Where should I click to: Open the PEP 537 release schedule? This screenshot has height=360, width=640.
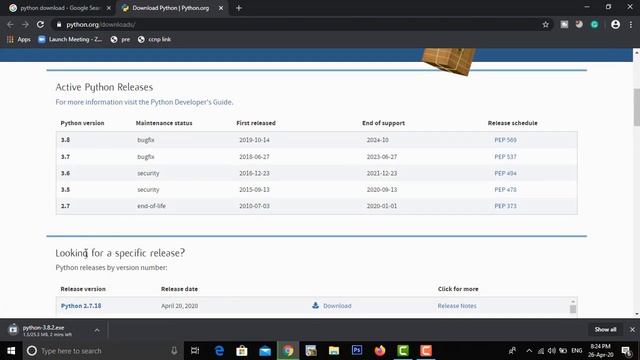pos(505,157)
